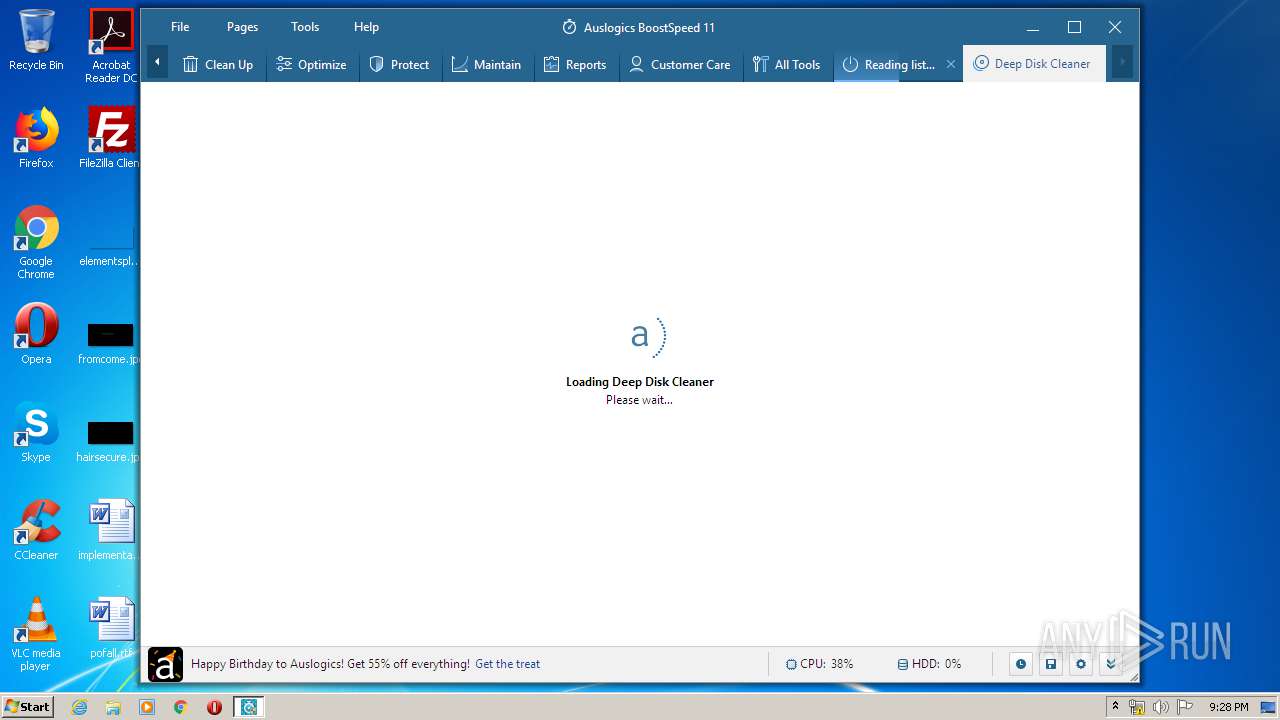Image resolution: width=1280 pixels, height=720 pixels.
Task: Open the pofall.rtf document on desktop
Action: pyautogui.click(x=110, y=628)
